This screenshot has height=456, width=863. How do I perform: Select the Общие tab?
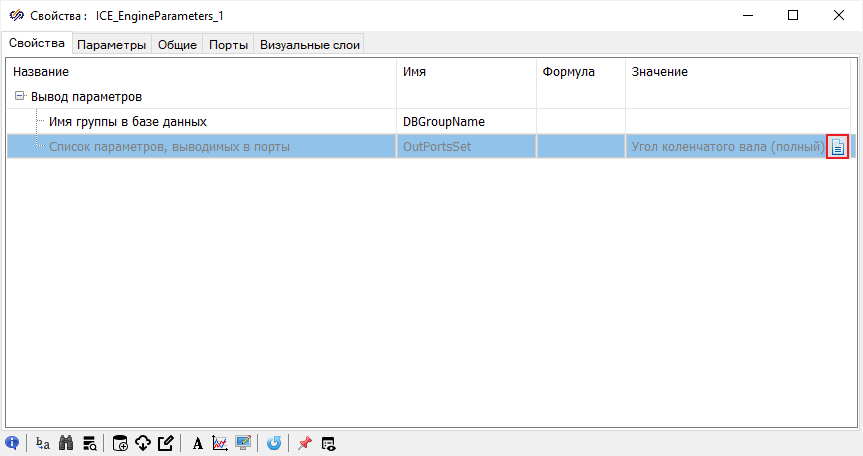[177, 45]
